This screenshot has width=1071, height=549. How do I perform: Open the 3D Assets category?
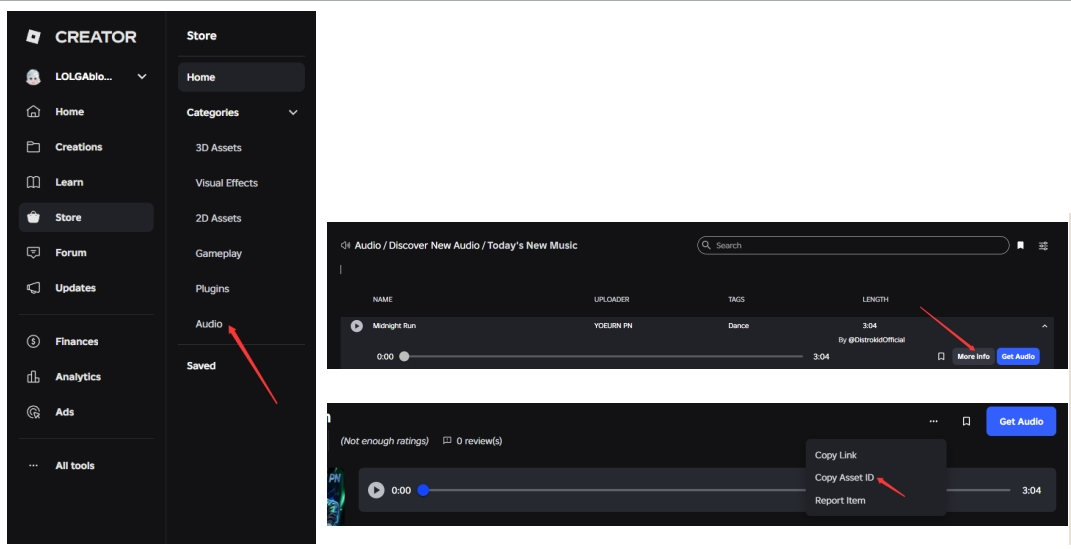(218, 147)
